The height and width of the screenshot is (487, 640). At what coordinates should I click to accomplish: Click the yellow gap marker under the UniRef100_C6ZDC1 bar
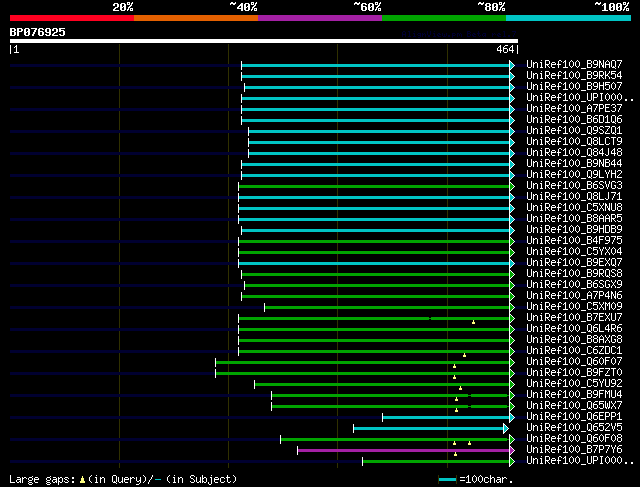[x=464, y=355]
